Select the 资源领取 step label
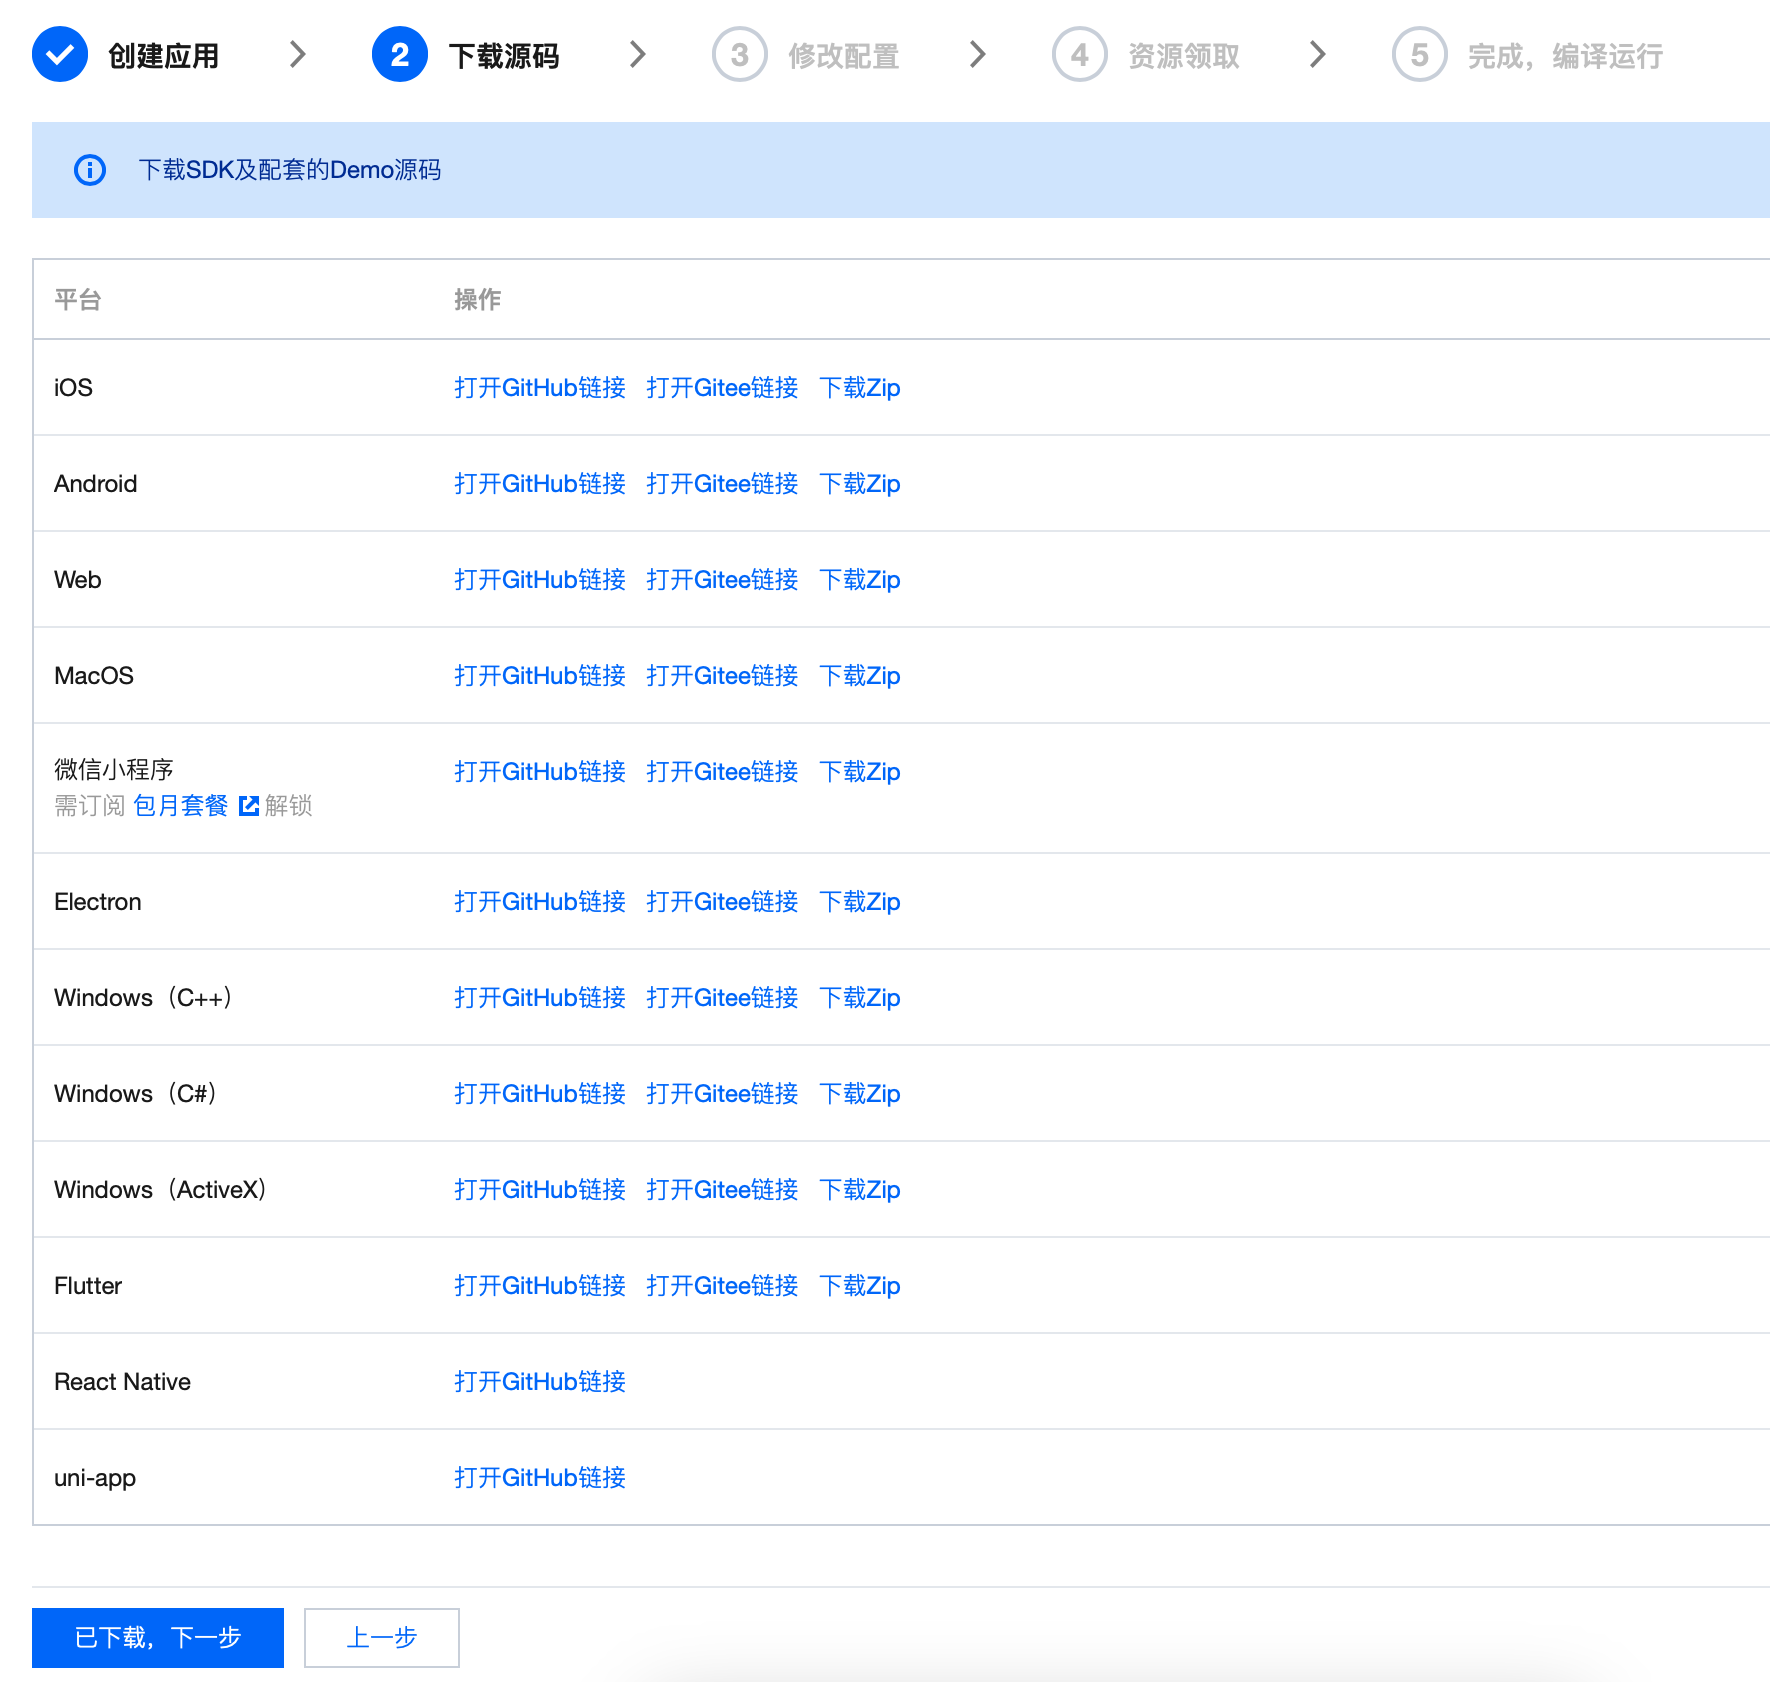This screenshot has height=1682, width=1770. tap(1184, 56)
